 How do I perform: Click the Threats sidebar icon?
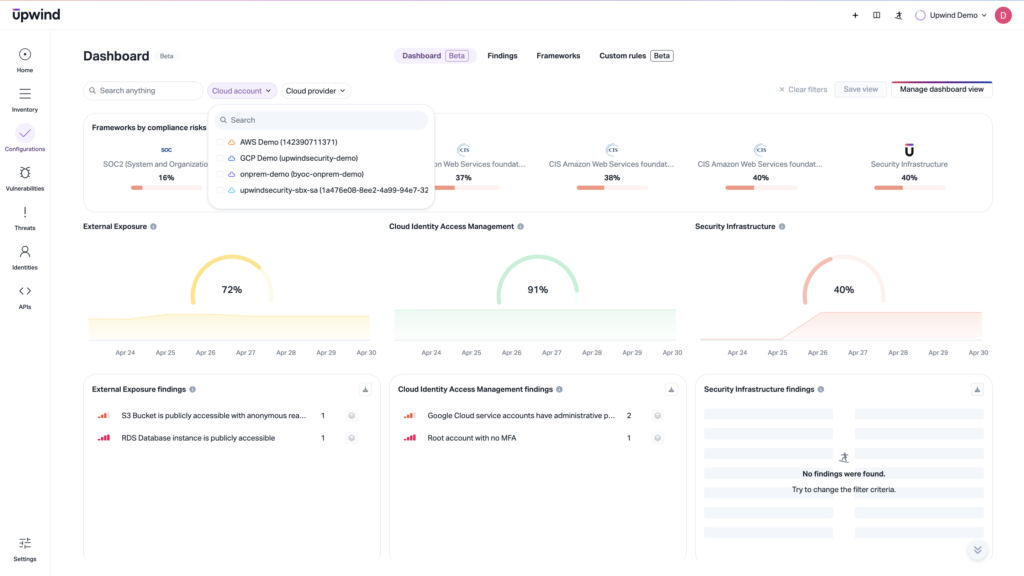click(x=23, y=212)
